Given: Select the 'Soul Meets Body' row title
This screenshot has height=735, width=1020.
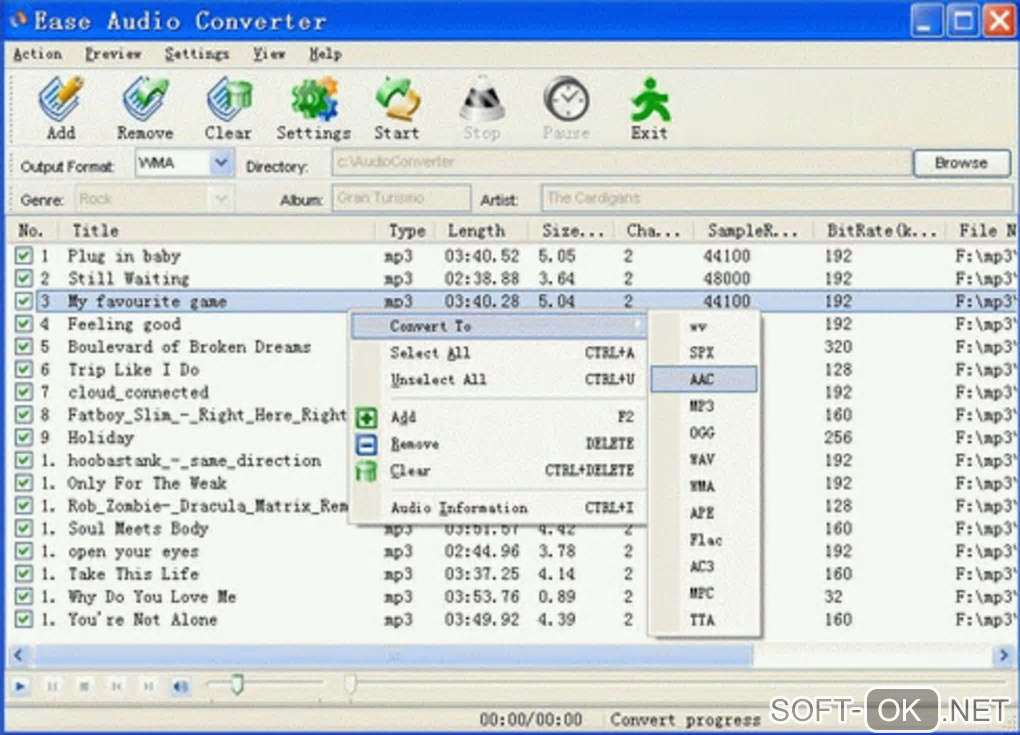Looking at the screenshot, I should pyautogui.click(x=138, y=528).
